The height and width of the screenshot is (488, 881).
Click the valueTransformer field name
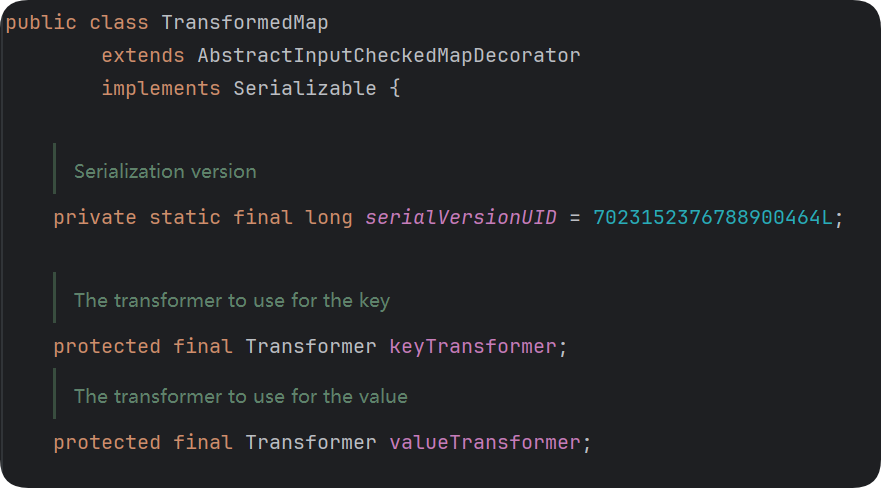[x=485, y=443]
